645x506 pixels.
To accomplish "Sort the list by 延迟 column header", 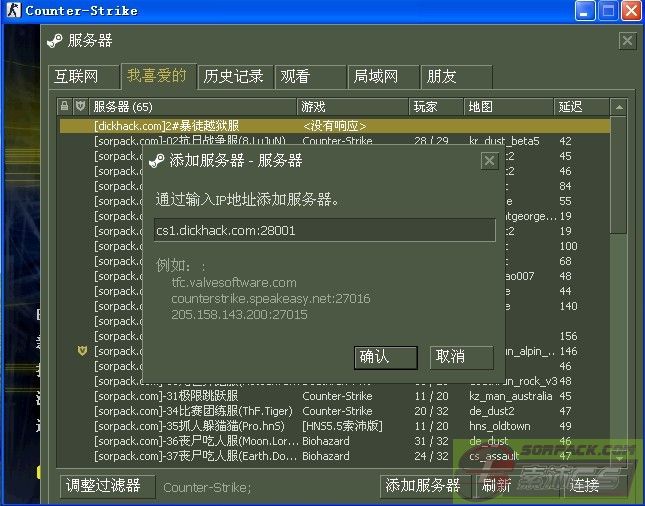I will coord(580,106).
